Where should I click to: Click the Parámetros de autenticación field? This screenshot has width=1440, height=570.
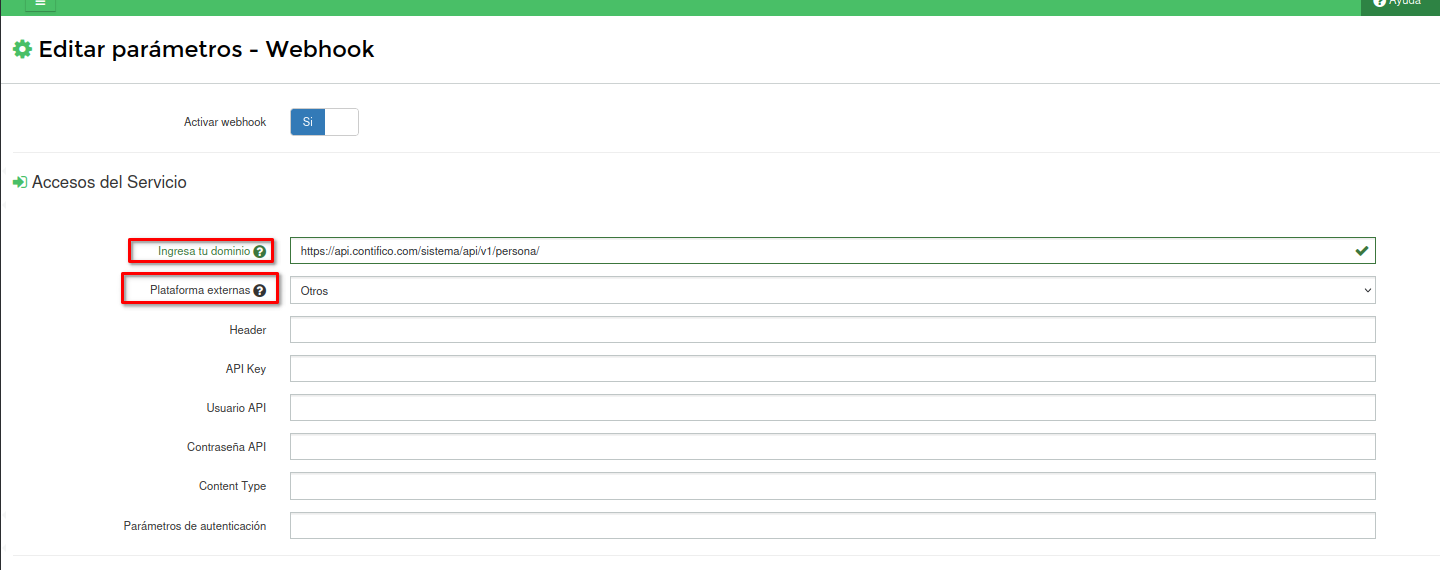832,526
